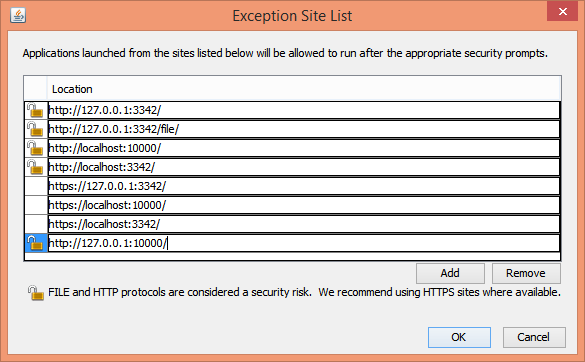Select the http://127.0.0.1:3342/ location entry
The height and width of the screenshot is (362, 585).
pyautogui.click(x=304, y=110)
